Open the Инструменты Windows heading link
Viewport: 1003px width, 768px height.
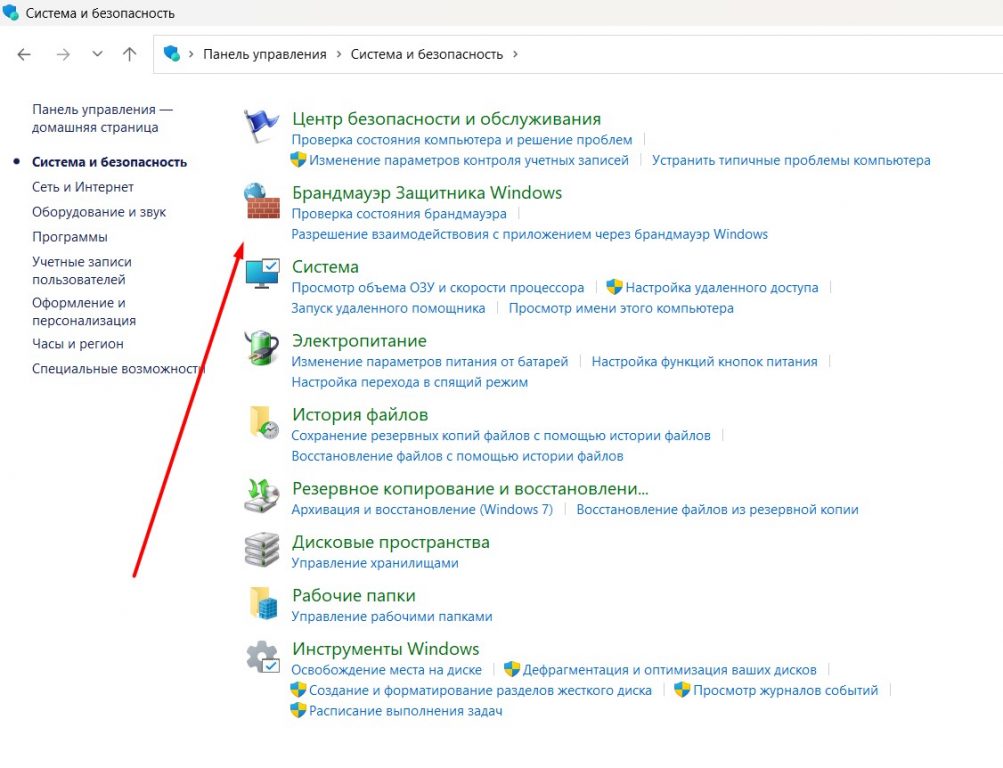click(x=386, y=649)
